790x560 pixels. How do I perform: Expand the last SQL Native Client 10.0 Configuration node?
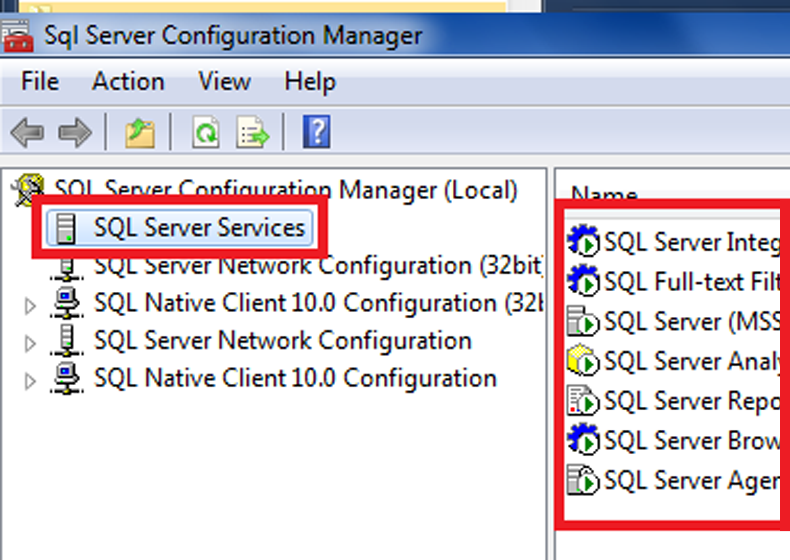[30, 381]
